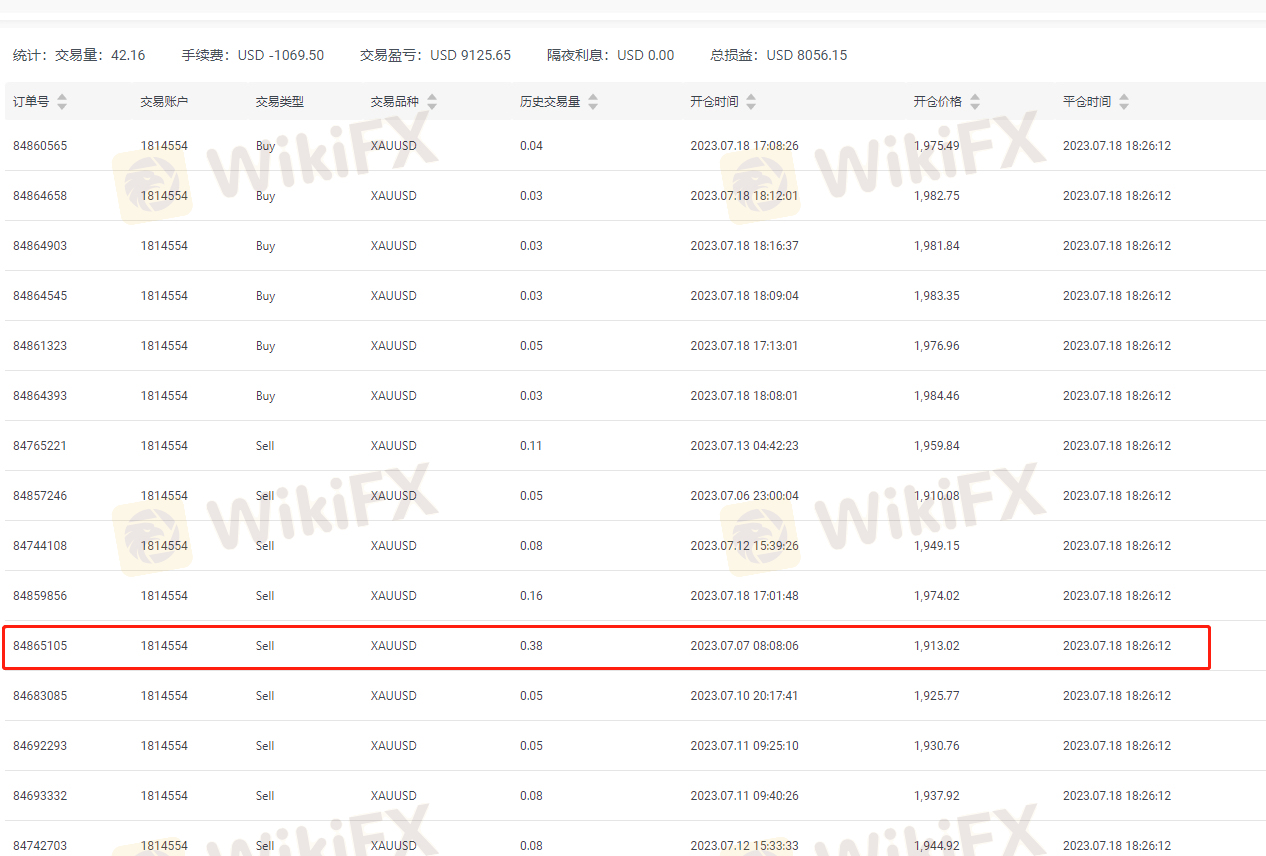
Task: Select order number 84860565
Action: point(40,146)
